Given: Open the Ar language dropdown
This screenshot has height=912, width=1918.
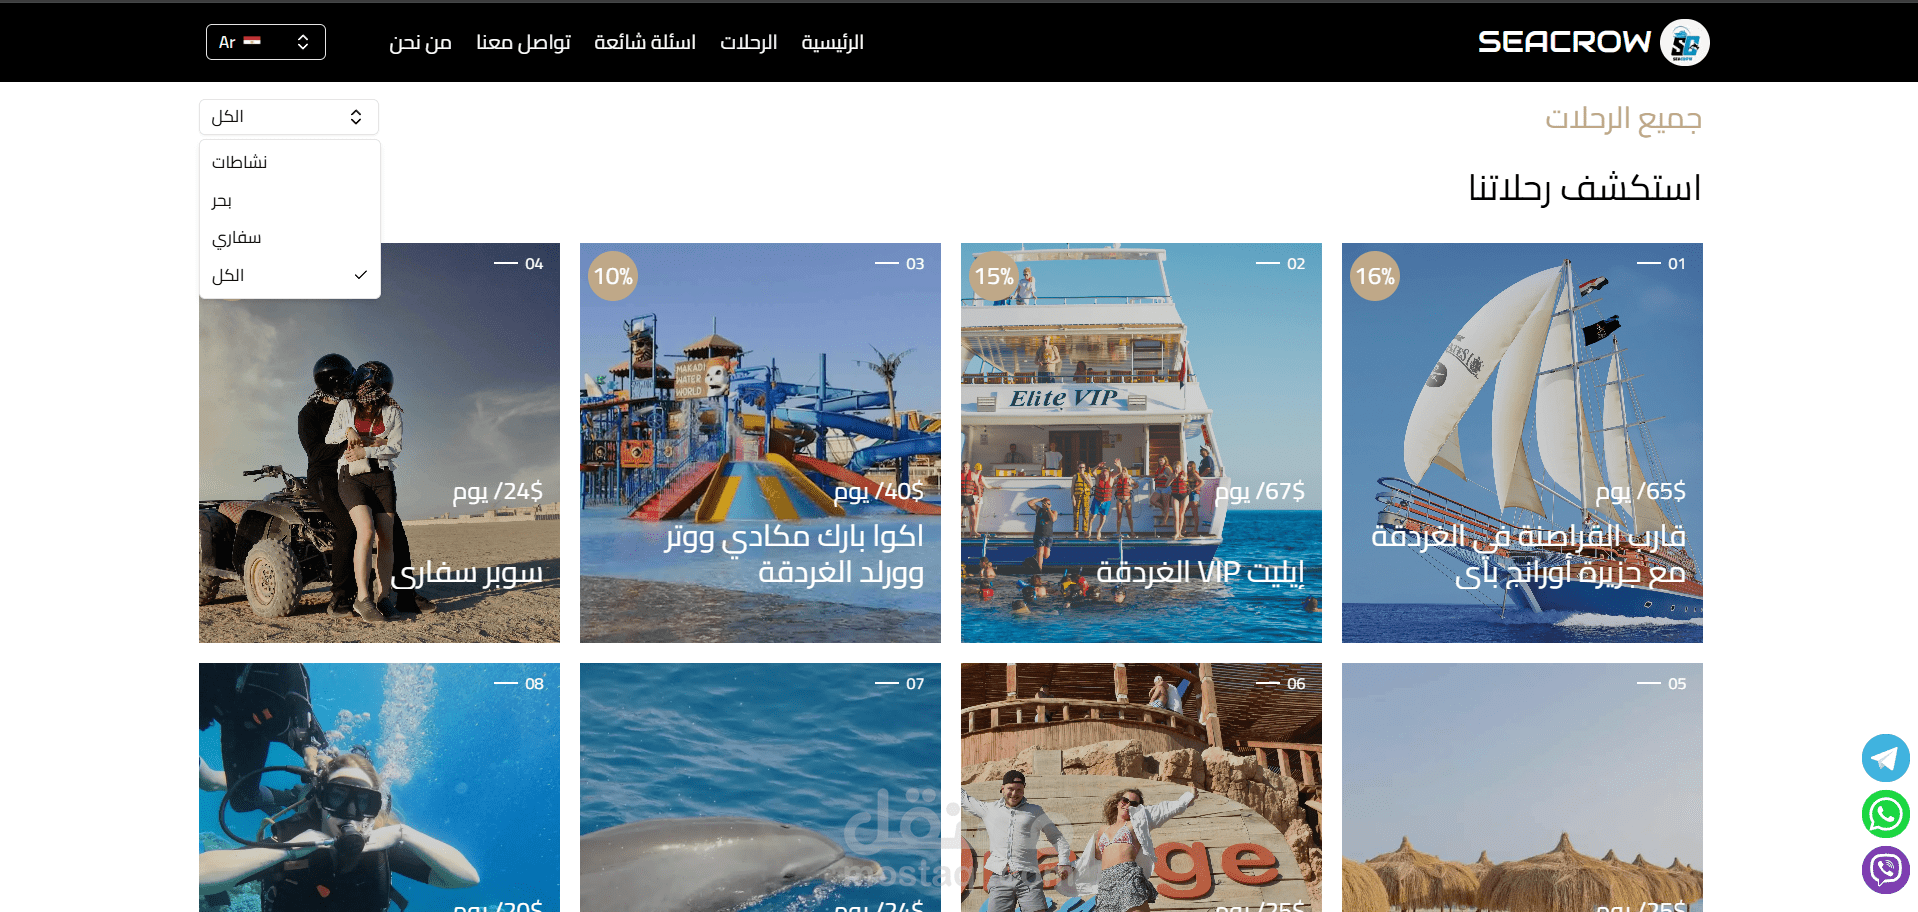Looking at the screenshot, I should click(x=266, y=42).
